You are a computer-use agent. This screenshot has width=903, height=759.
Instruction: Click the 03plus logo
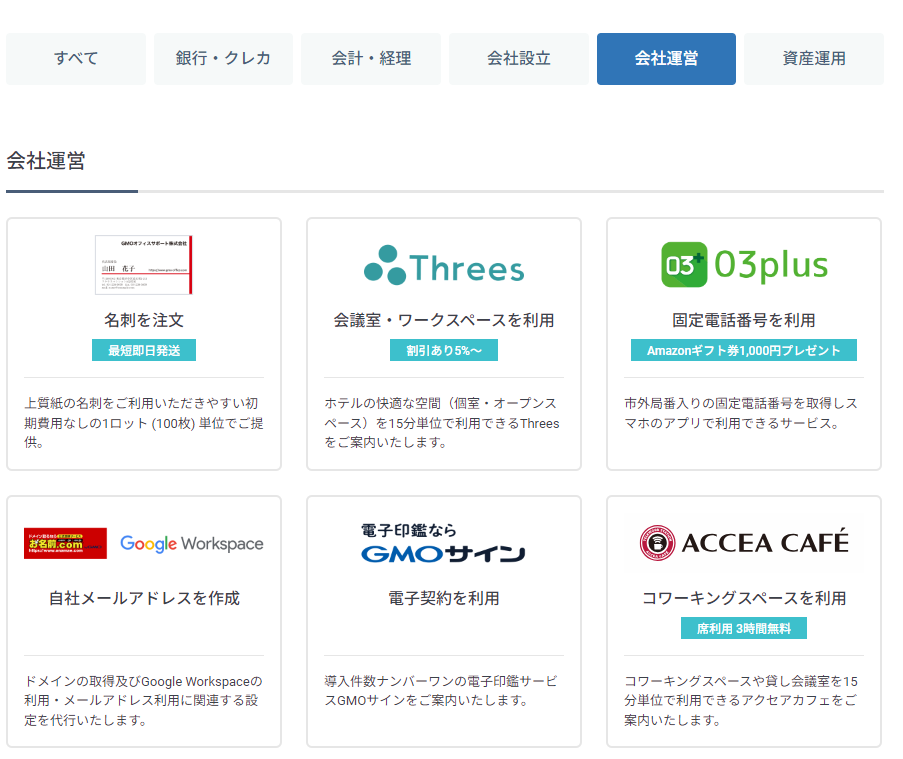click(744, 265)
